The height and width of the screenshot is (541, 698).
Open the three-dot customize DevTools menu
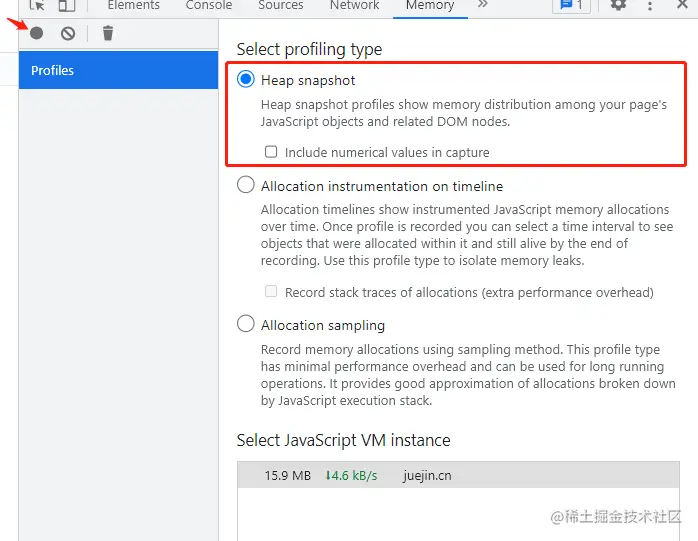coord(650,5)
